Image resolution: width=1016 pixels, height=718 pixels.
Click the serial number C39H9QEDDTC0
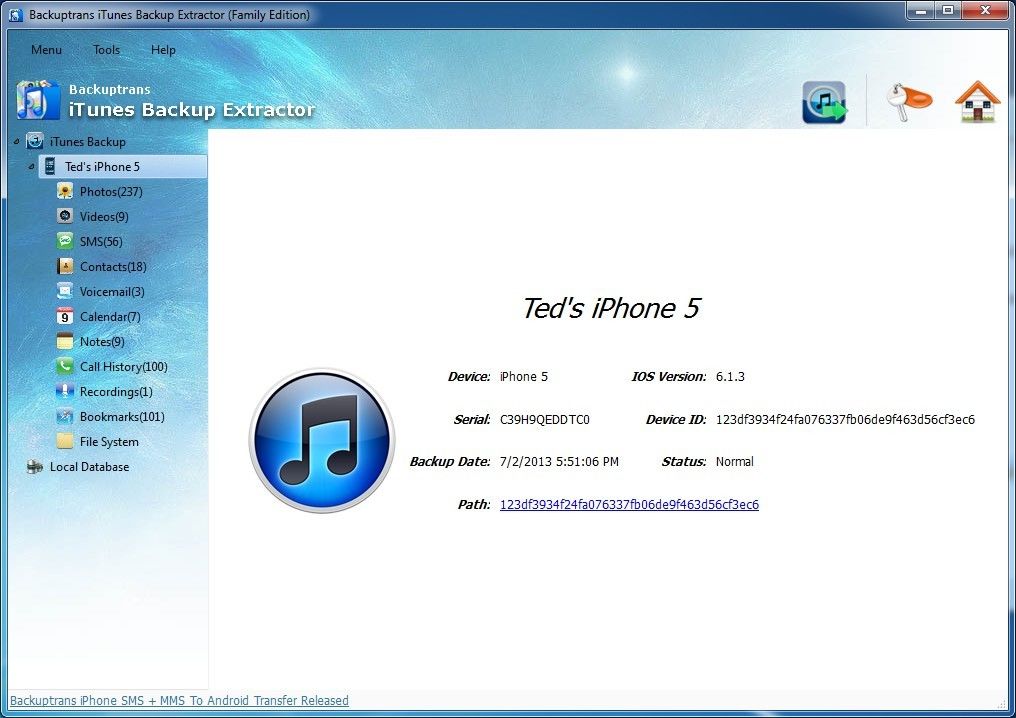click(x=545, y=420)
